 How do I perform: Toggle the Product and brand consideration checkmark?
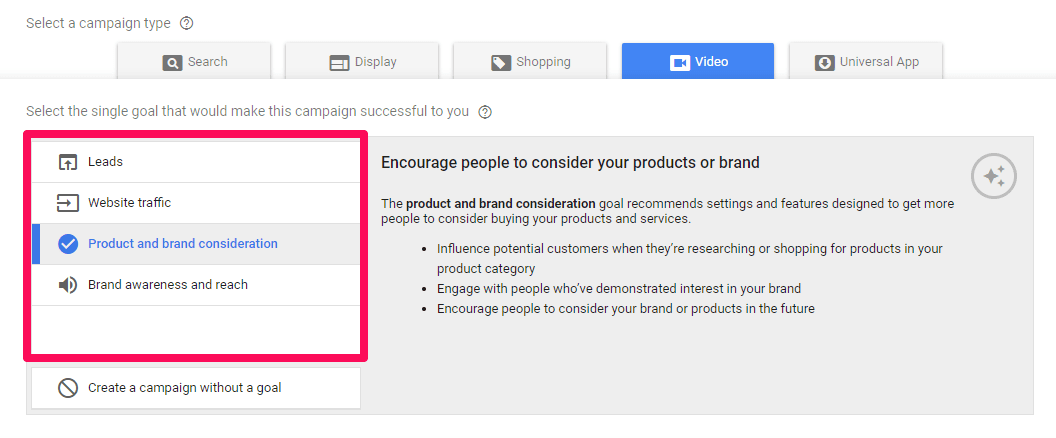coord(68,244)
